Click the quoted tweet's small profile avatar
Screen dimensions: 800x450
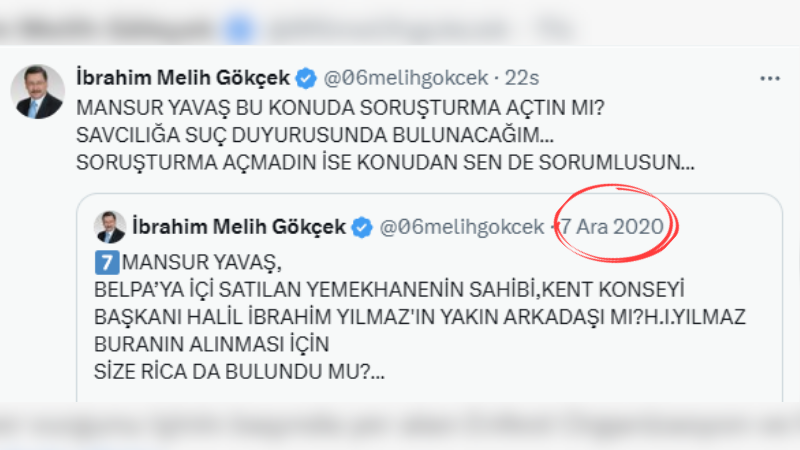[111, 227]
